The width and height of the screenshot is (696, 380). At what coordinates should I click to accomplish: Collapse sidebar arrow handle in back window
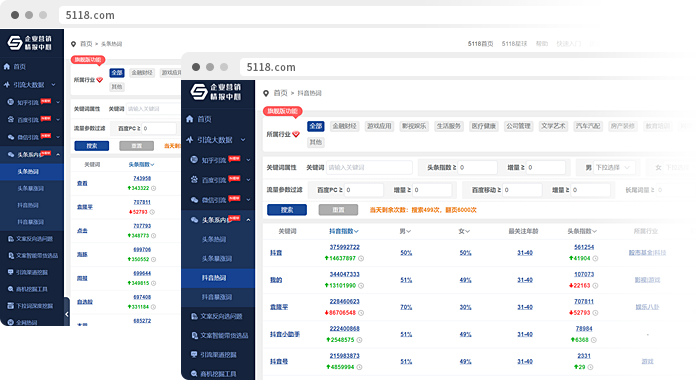tap(67, 314)
